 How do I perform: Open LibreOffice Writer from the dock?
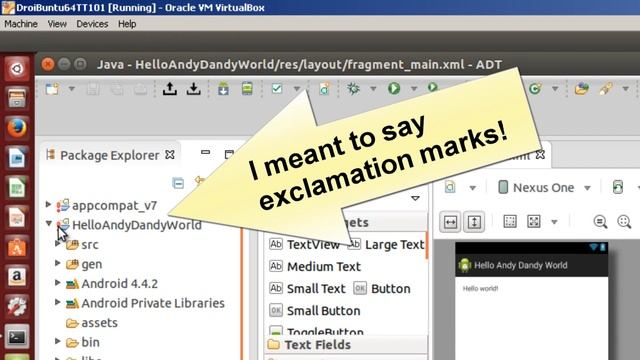click(17, 158)
